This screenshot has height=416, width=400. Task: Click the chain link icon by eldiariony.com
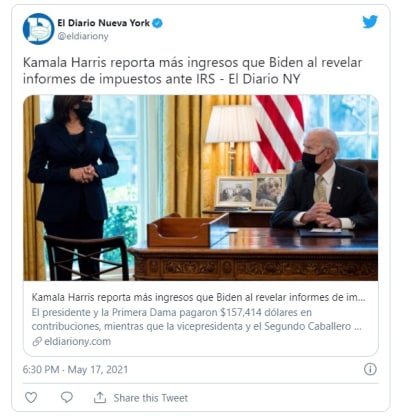click(x=37, y=341)
